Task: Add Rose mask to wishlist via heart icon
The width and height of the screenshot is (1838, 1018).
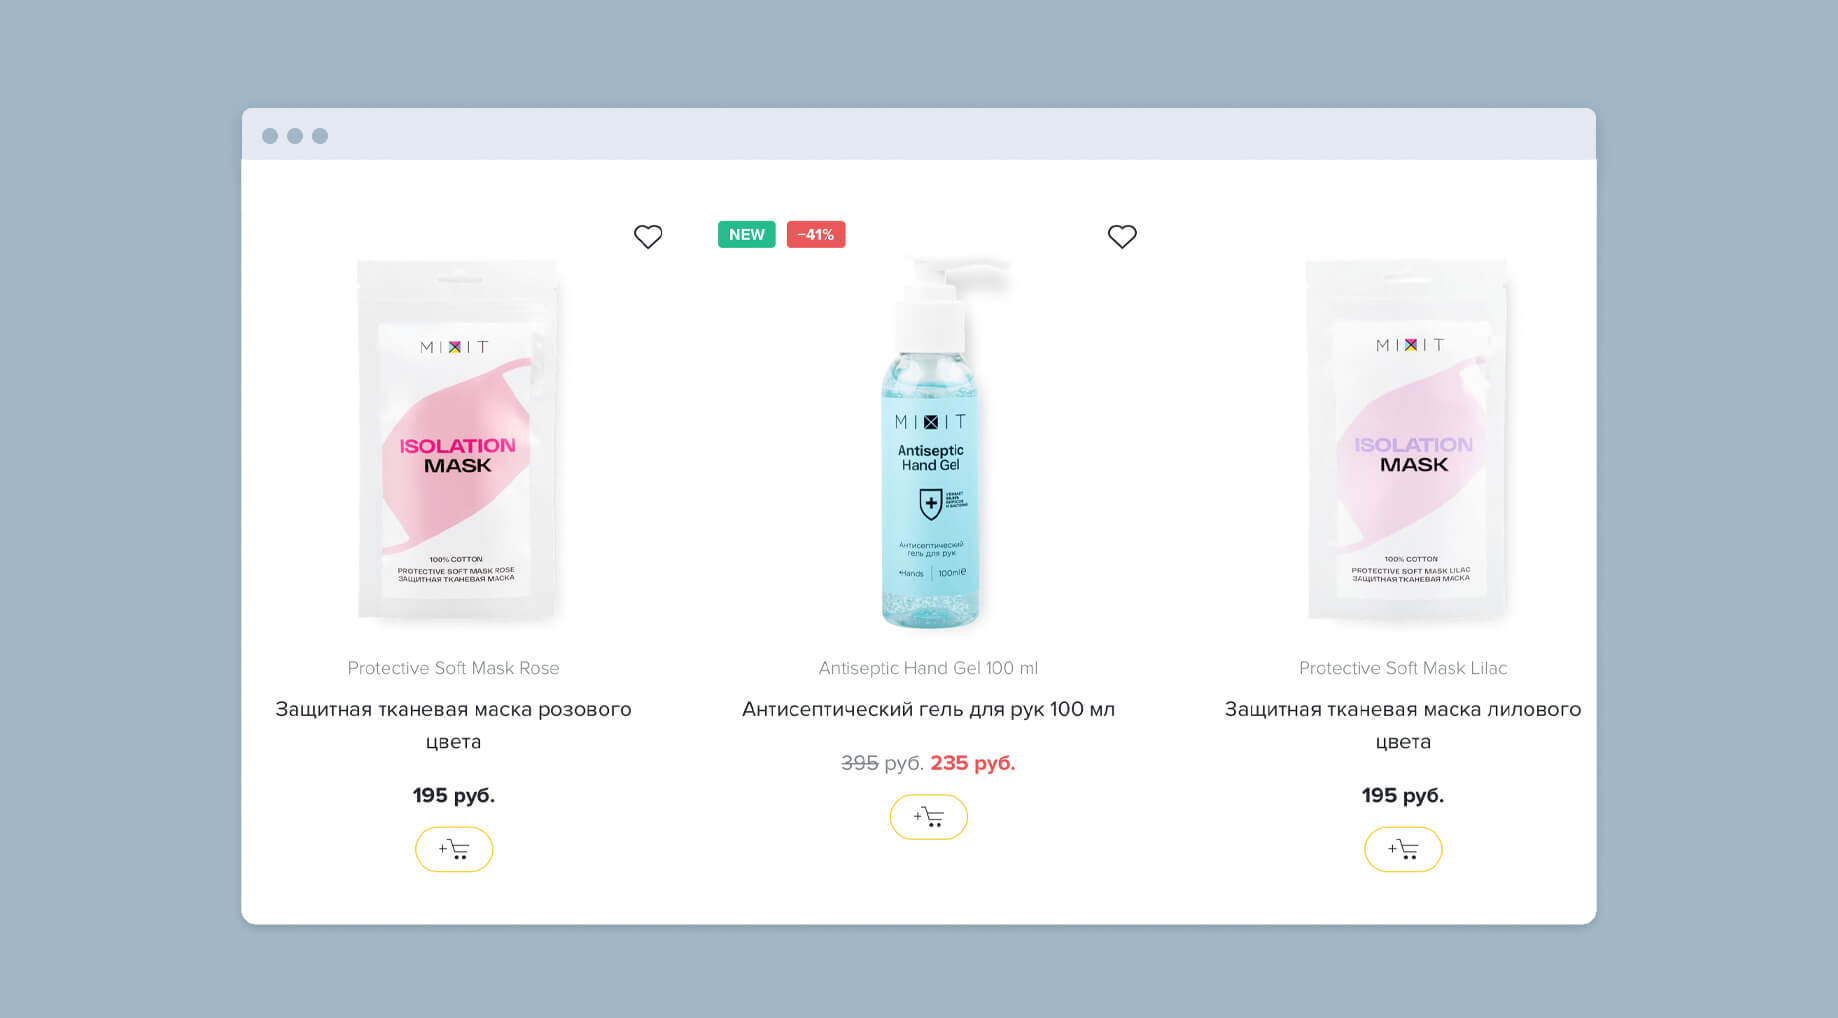Action: click(x=648, y=237)
